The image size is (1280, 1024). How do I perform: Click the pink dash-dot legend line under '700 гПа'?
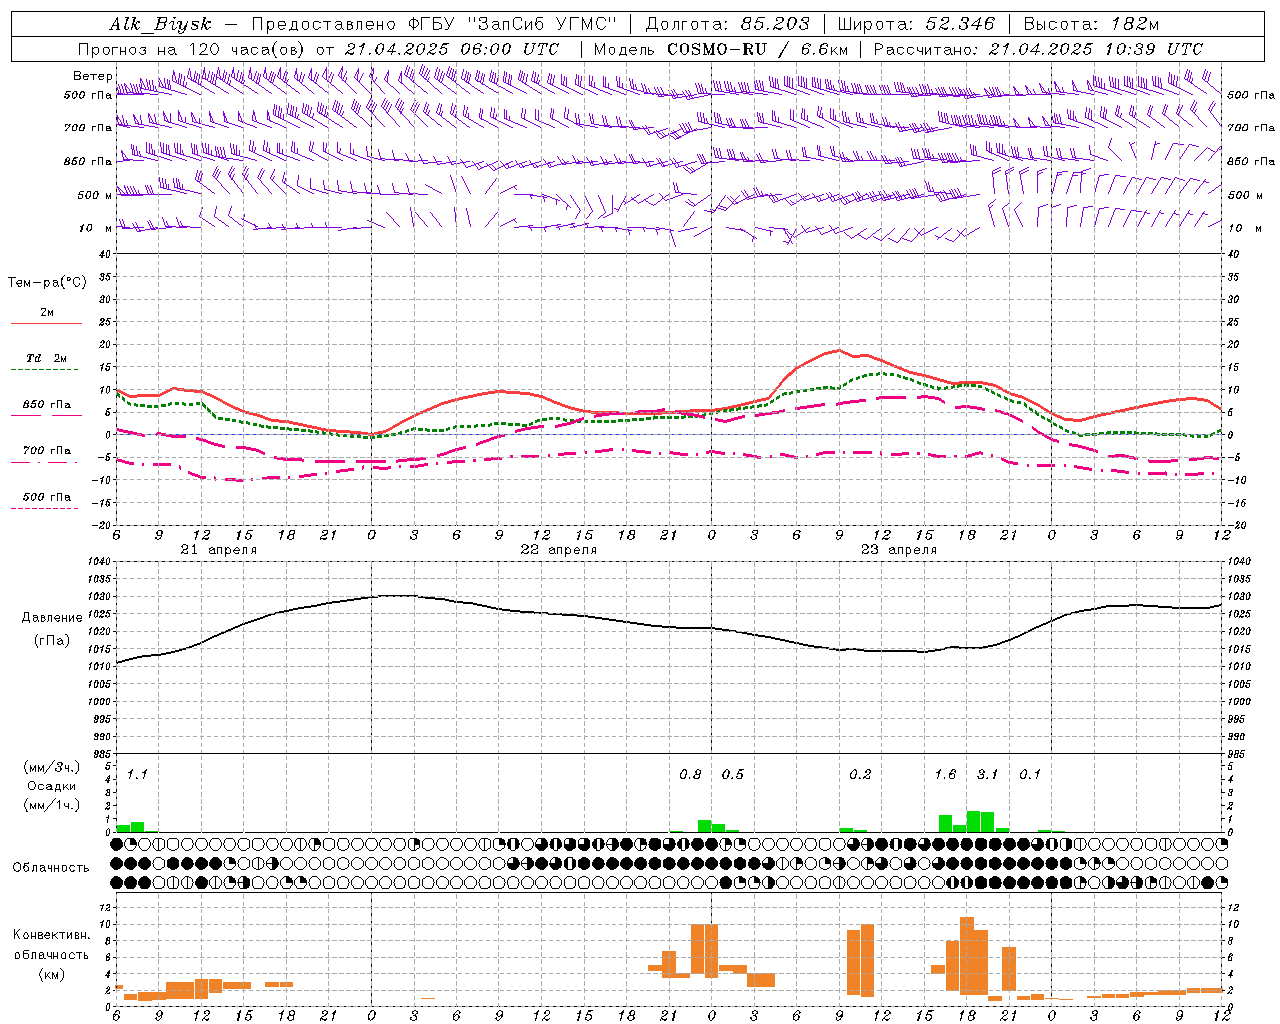45,463
